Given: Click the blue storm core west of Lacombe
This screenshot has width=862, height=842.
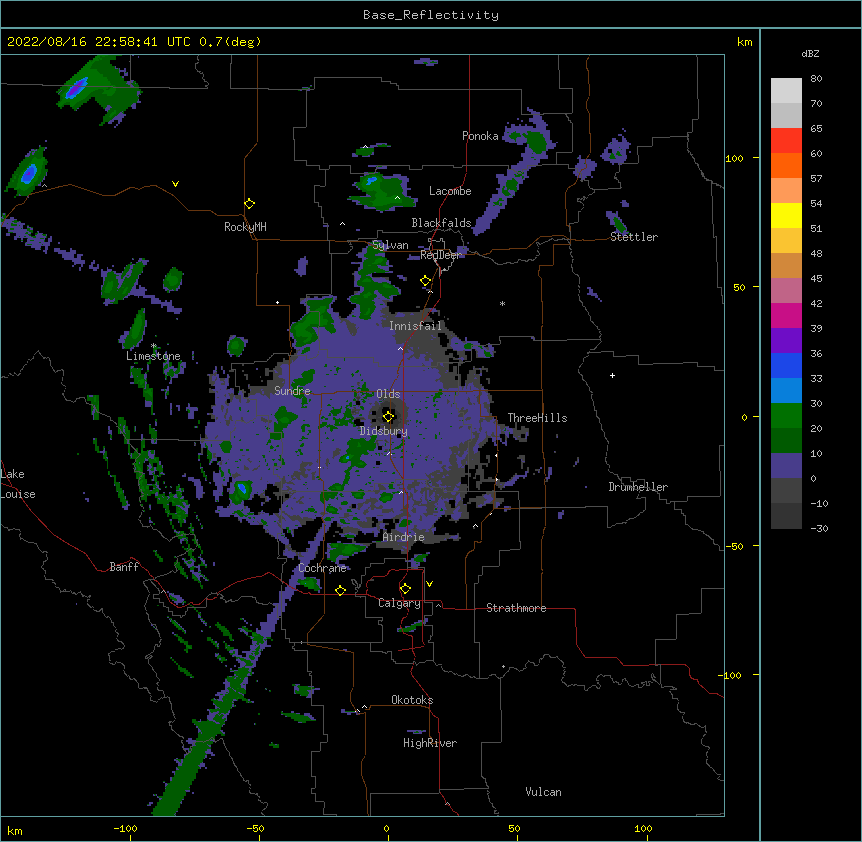Looking at the screenshot, I should click(x=372, y=180).
